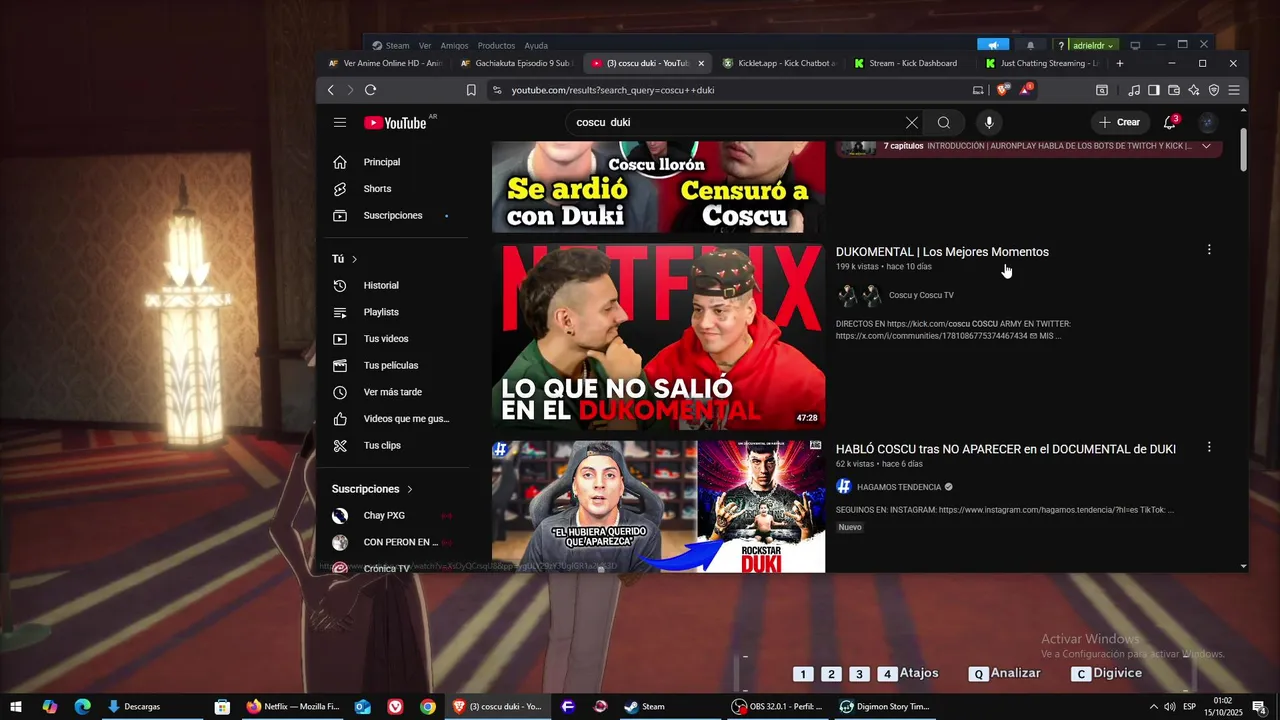Open Coscu y Coscu TV channel

(921, 295)
